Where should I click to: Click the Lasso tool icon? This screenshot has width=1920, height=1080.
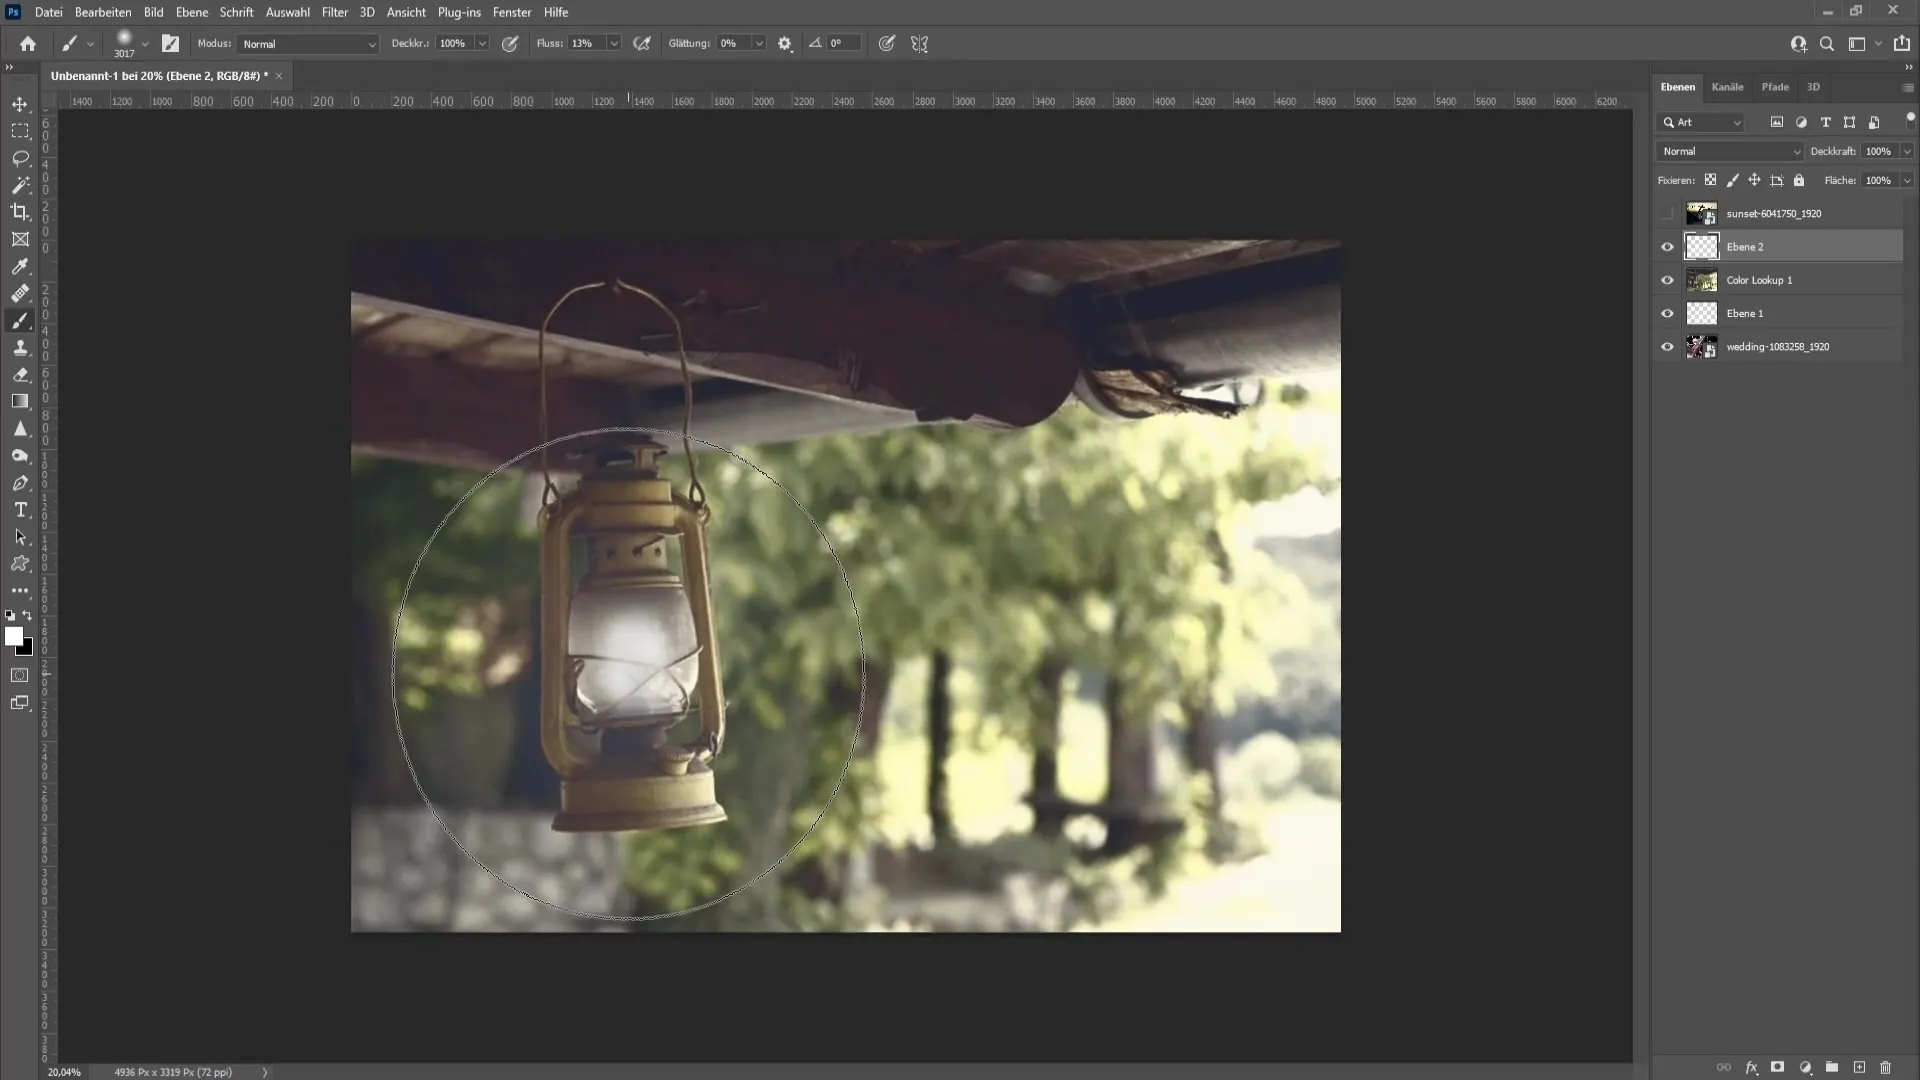(20, 157)
